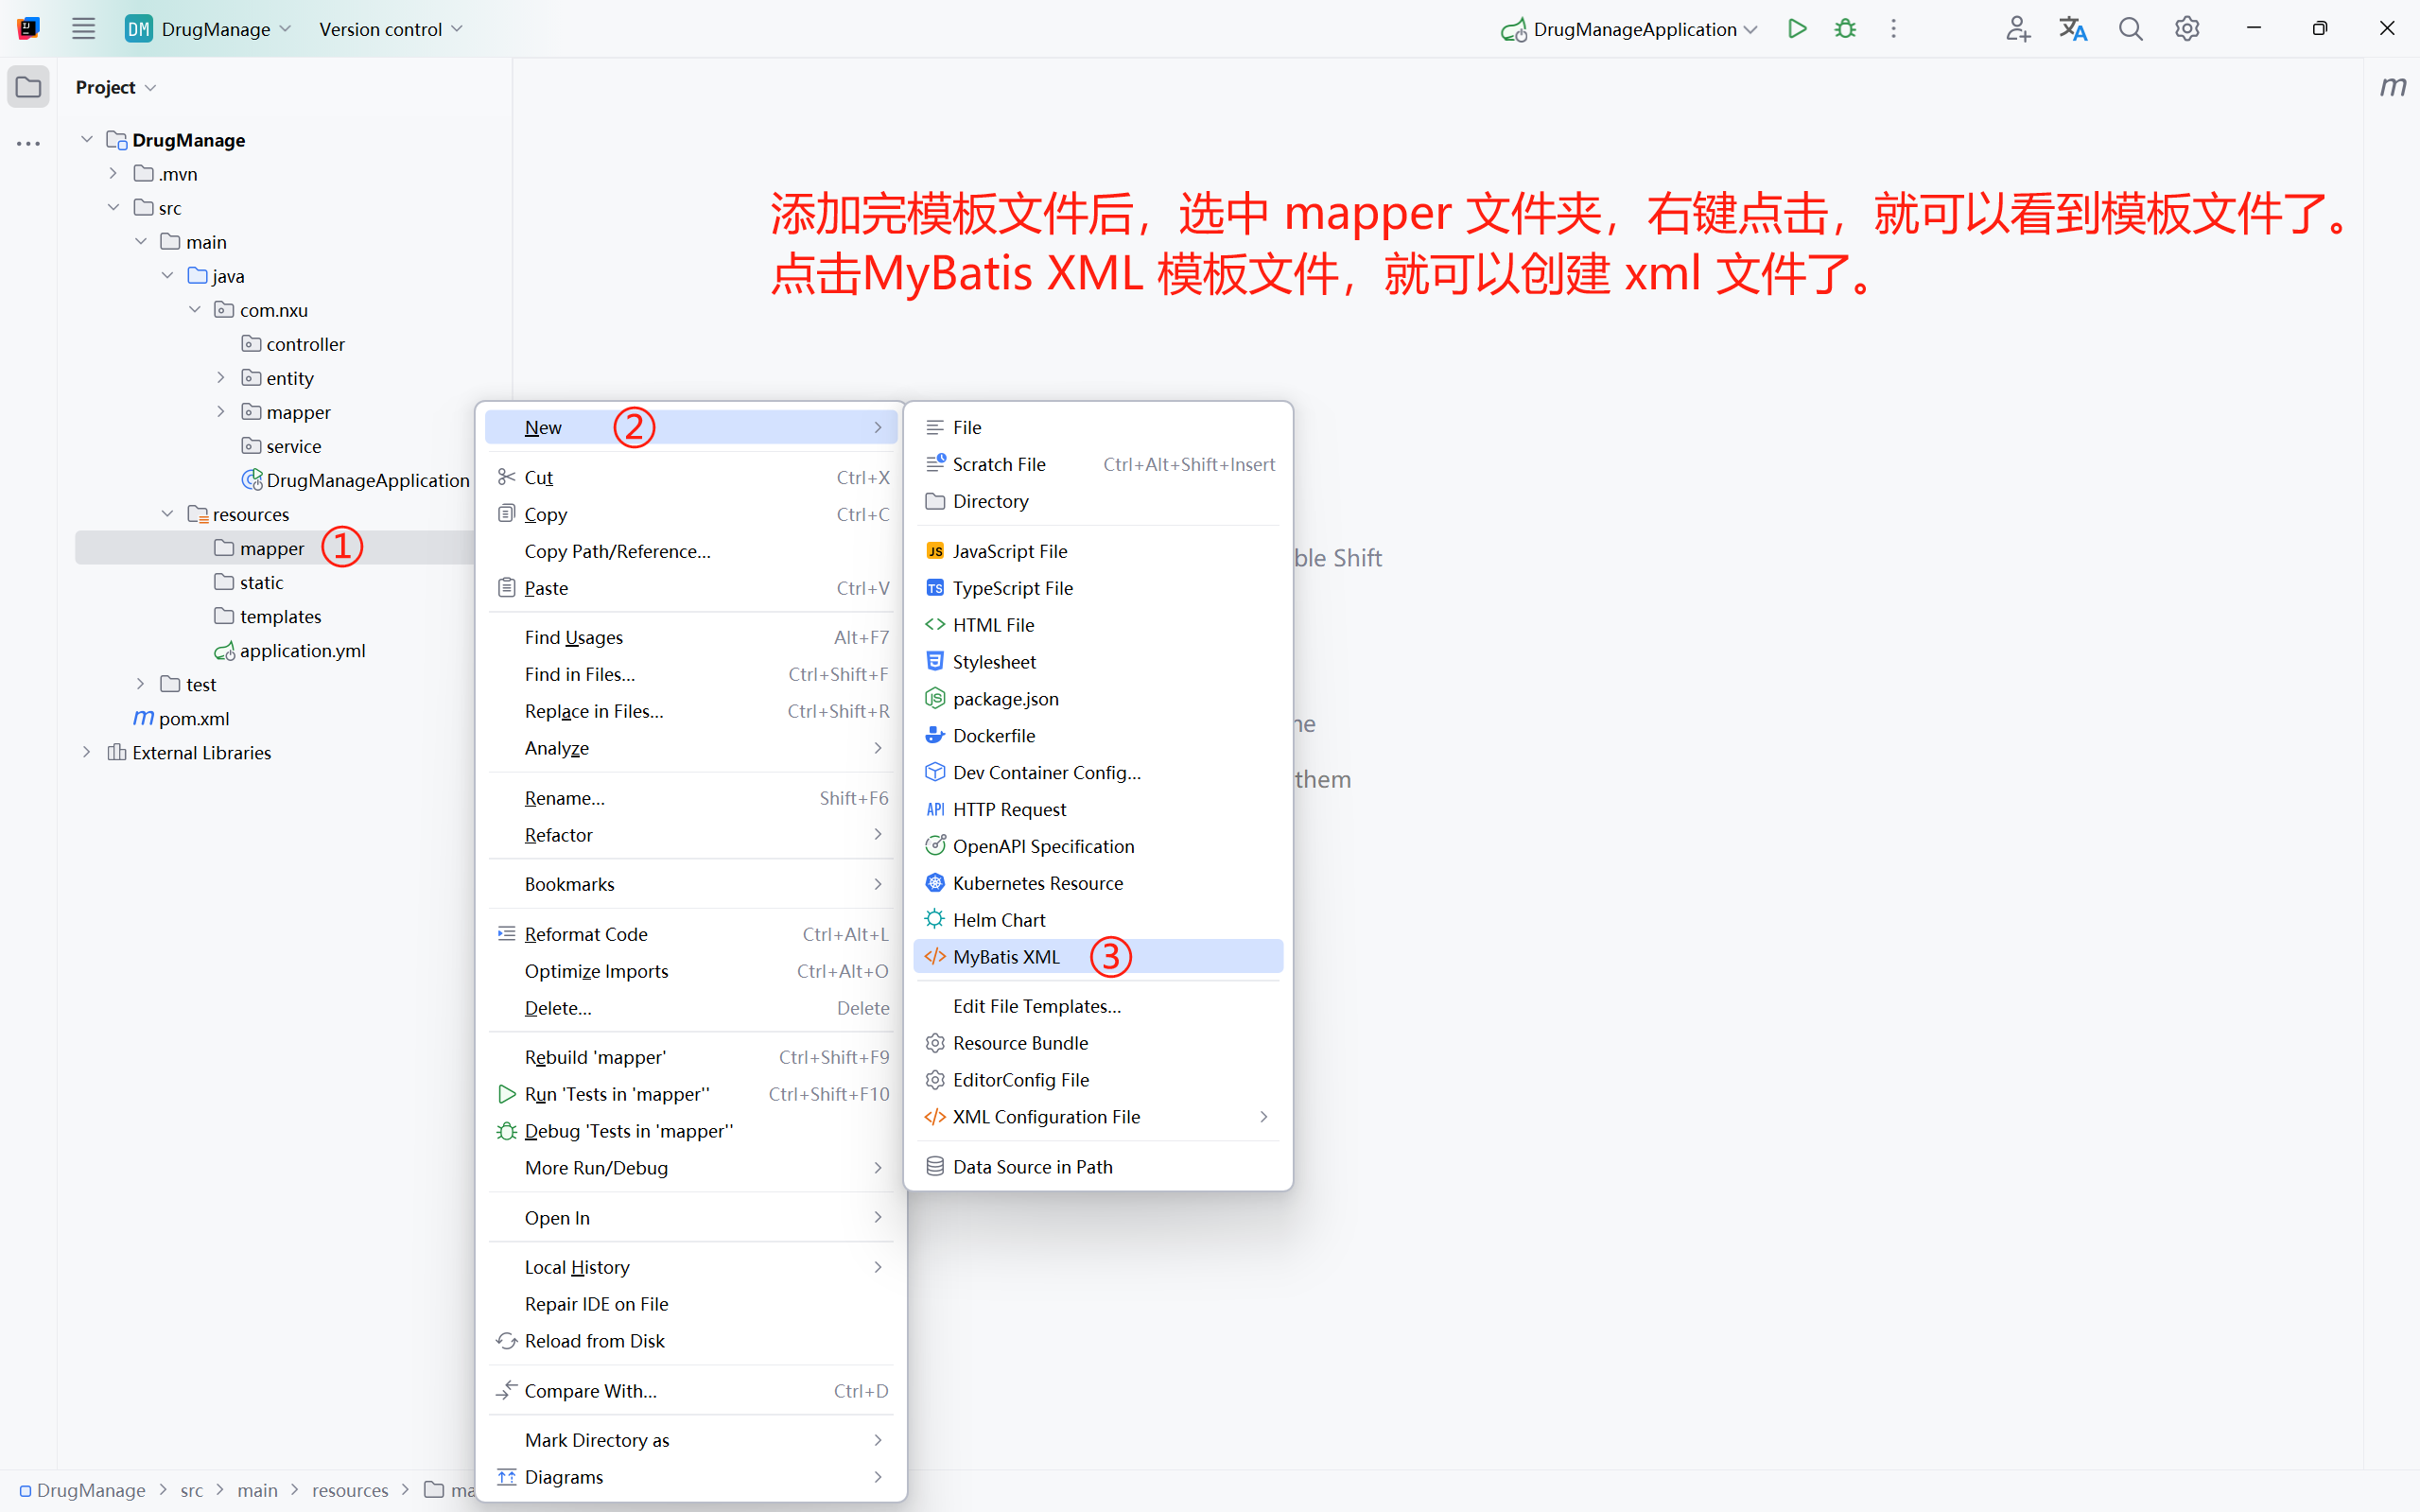Run DrugManageApplication with the green play icon
The height and width of the screenshot is (1512, 2420).
(x=1797, y=29)
